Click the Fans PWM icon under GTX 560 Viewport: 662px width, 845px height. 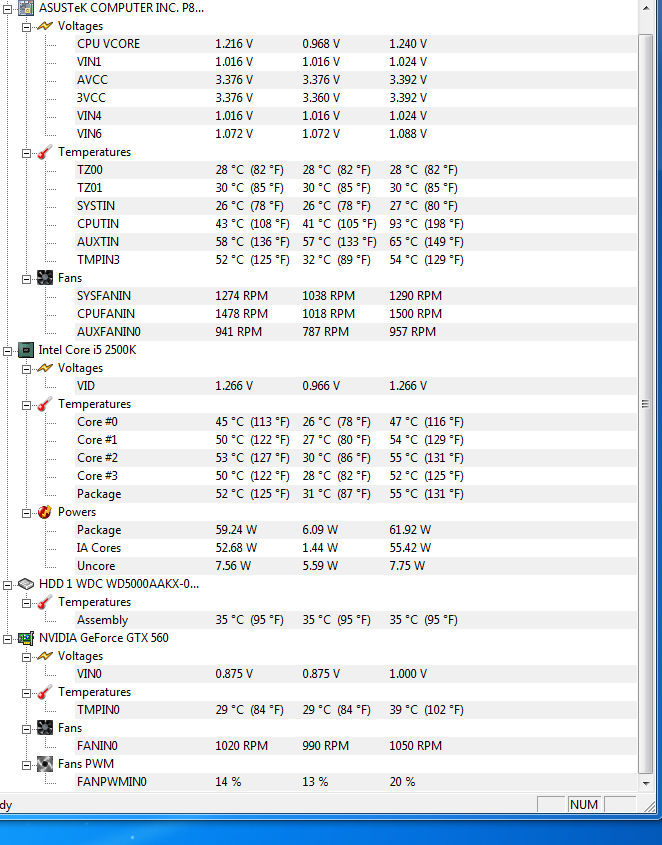[x=45, y=764]
